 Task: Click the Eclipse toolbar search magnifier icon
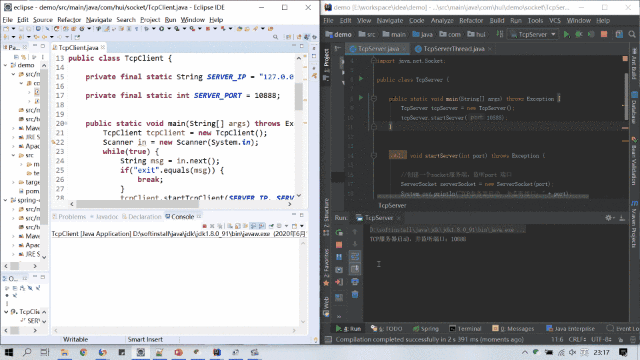click(276, 37)
